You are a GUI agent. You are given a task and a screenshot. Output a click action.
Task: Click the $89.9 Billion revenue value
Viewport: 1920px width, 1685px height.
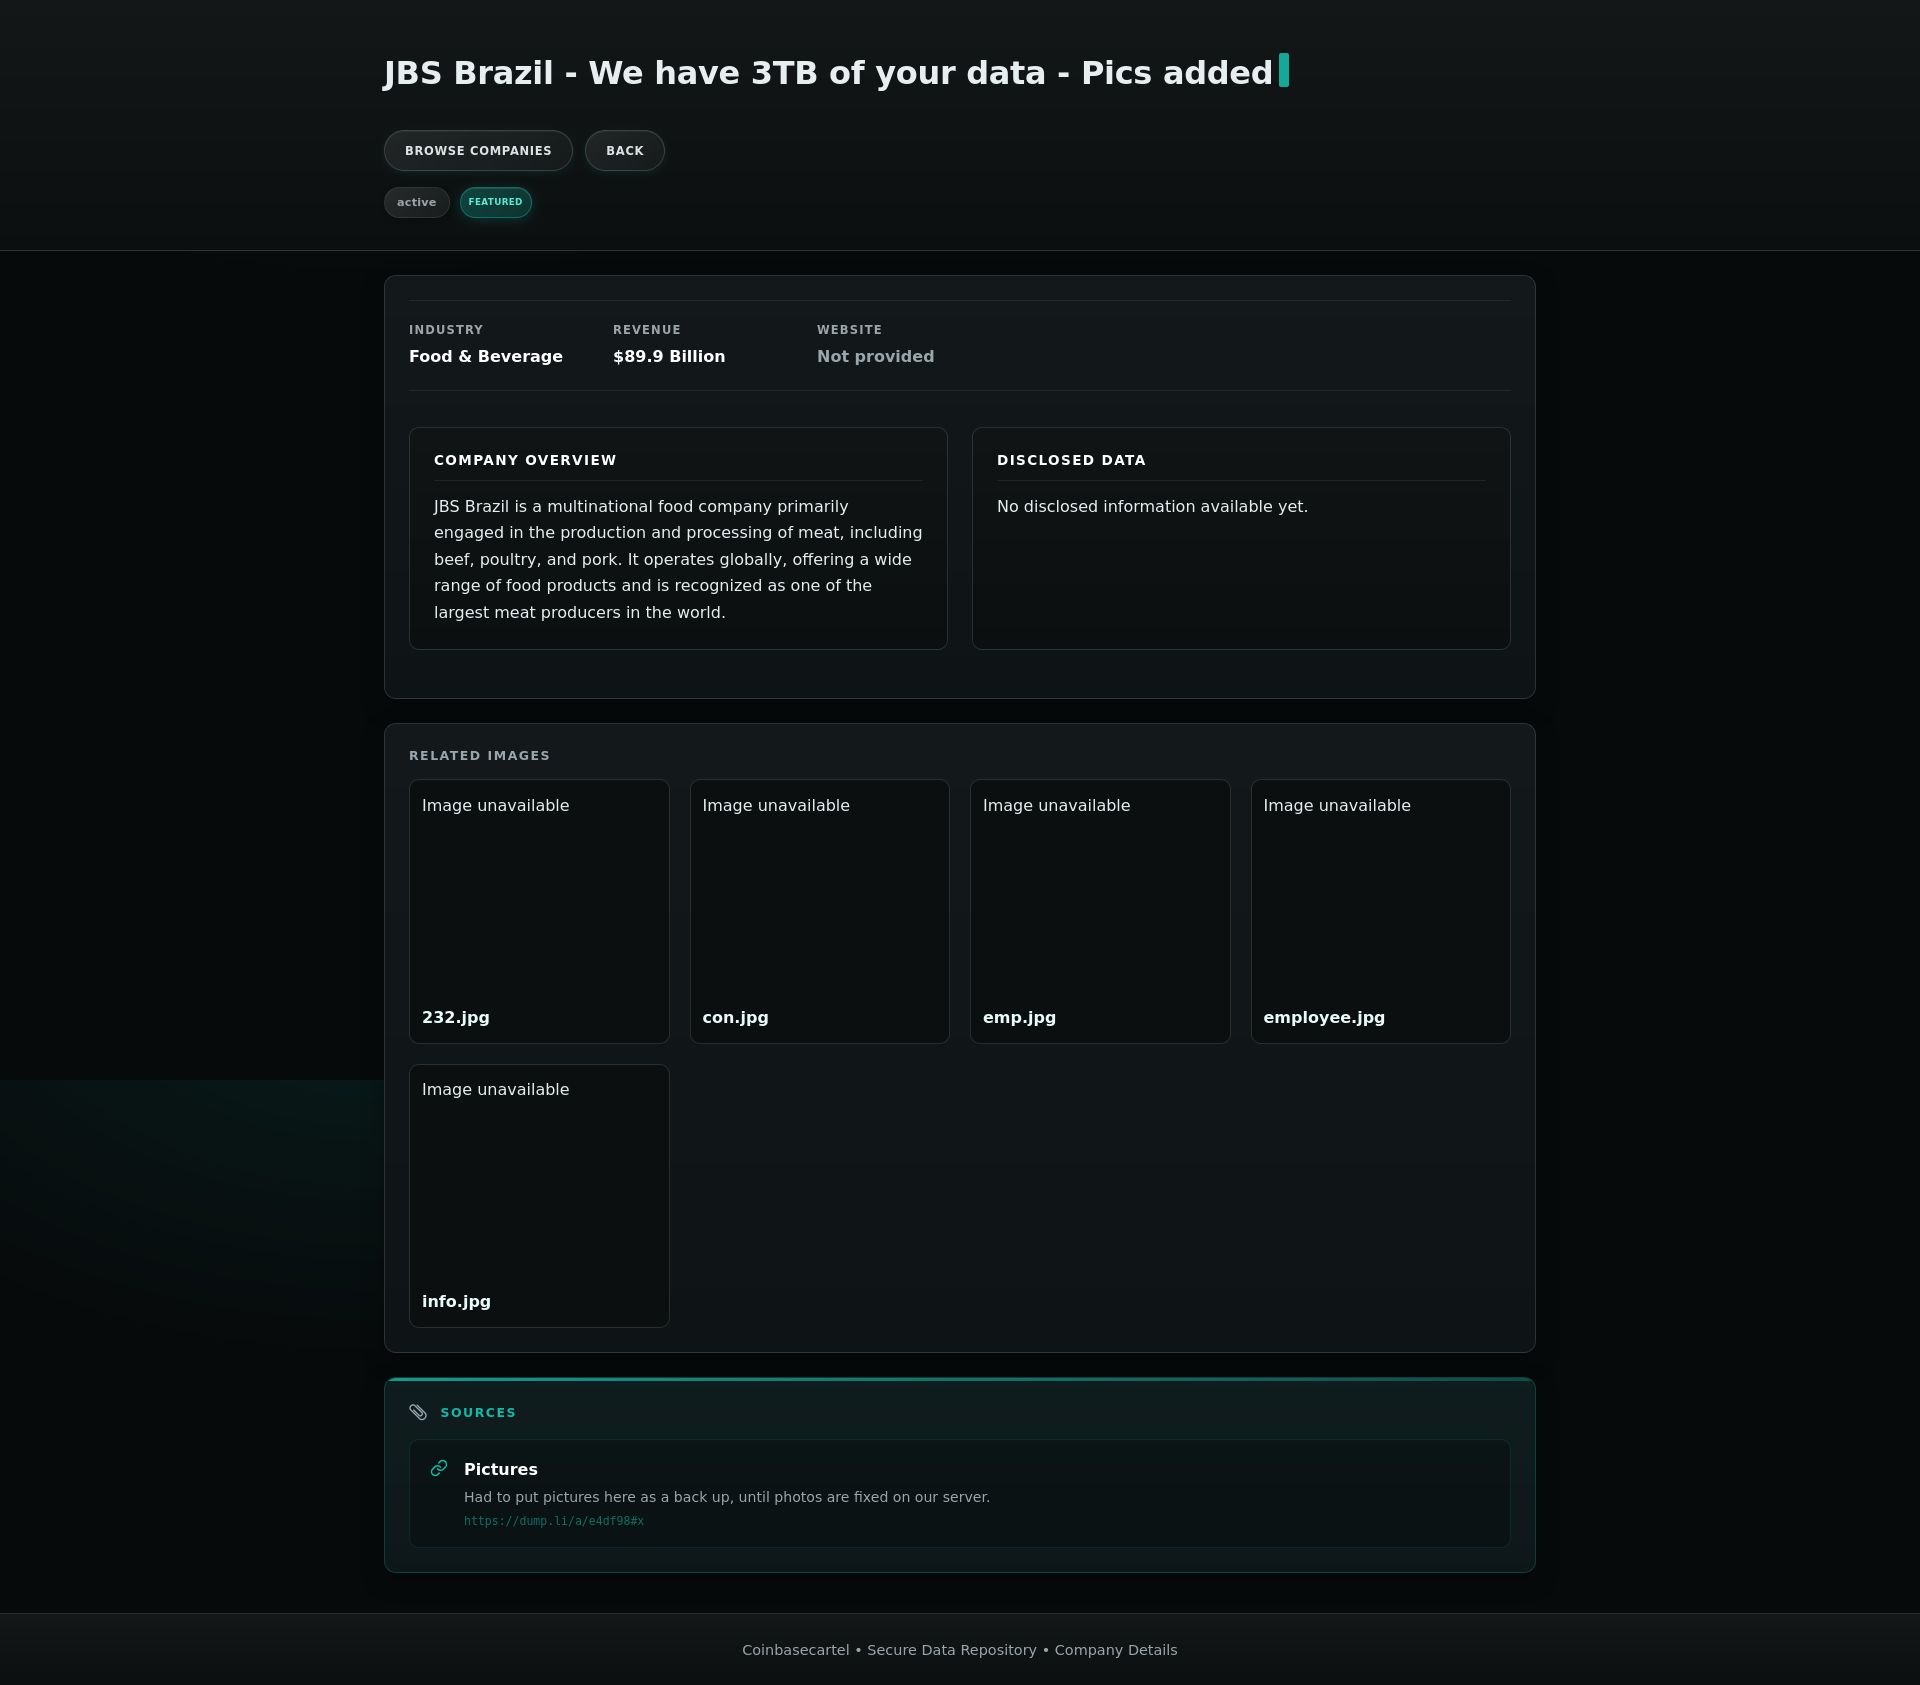pyautogui.click(x=669, y=357)
